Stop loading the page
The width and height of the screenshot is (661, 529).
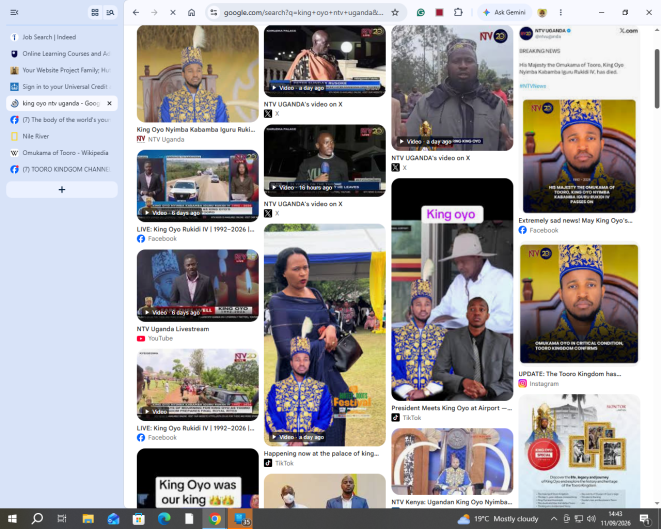coord(173,13)
